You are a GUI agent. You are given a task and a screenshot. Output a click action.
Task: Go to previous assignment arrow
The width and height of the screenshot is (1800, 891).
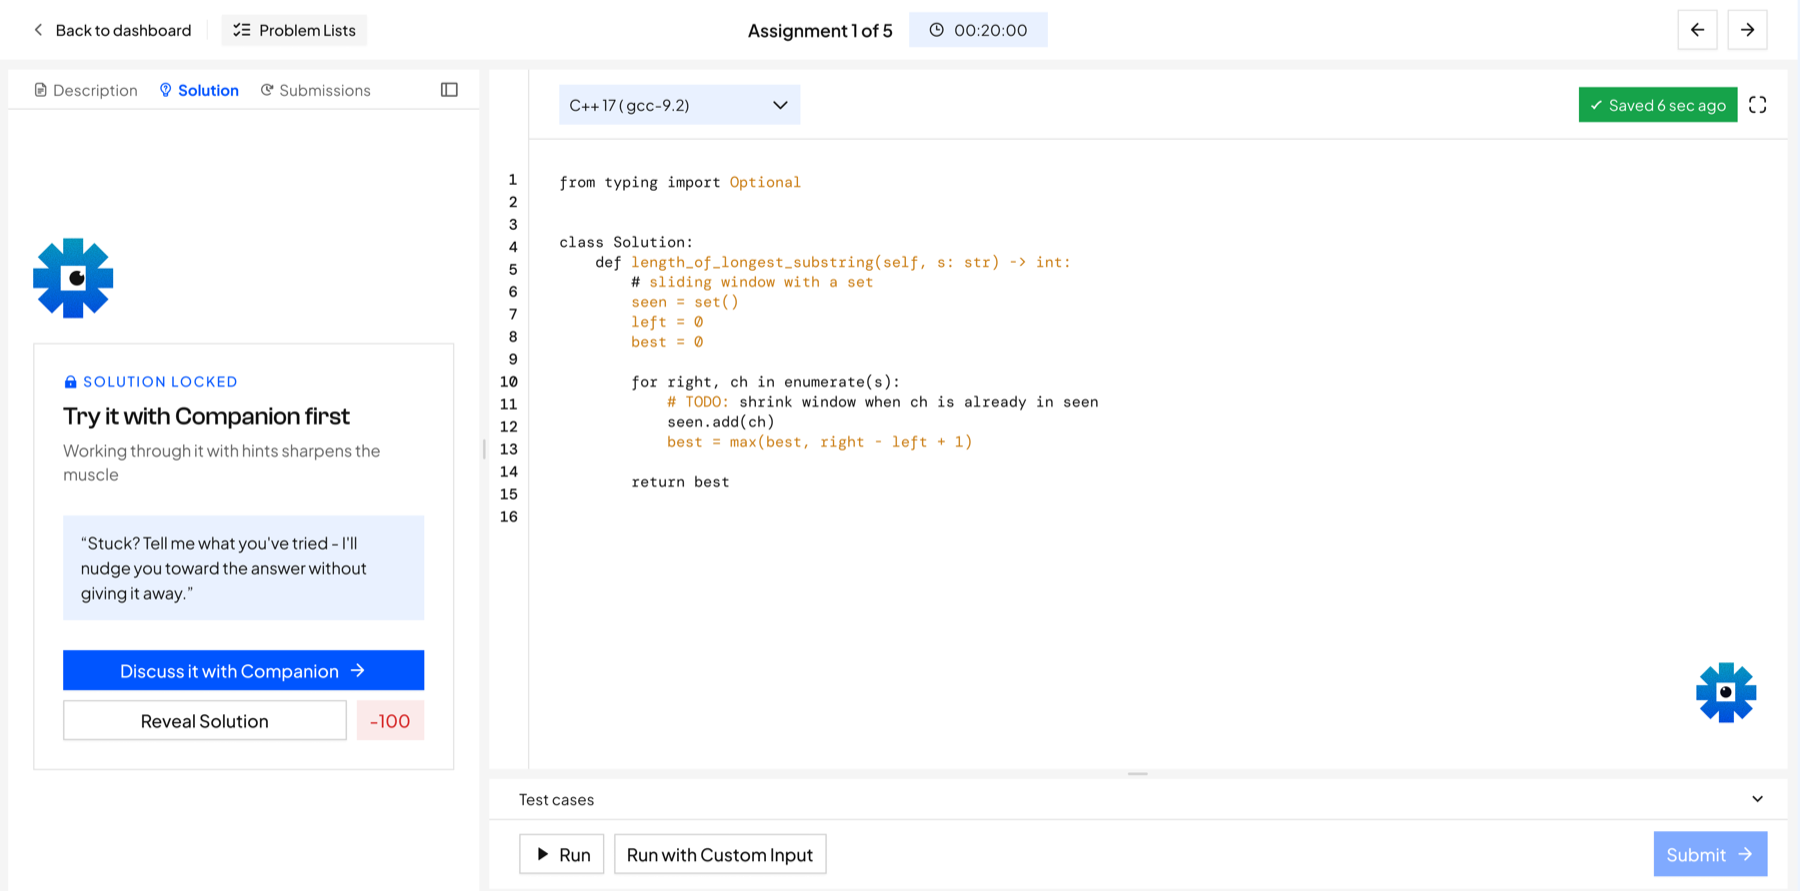pos(1697,30)
